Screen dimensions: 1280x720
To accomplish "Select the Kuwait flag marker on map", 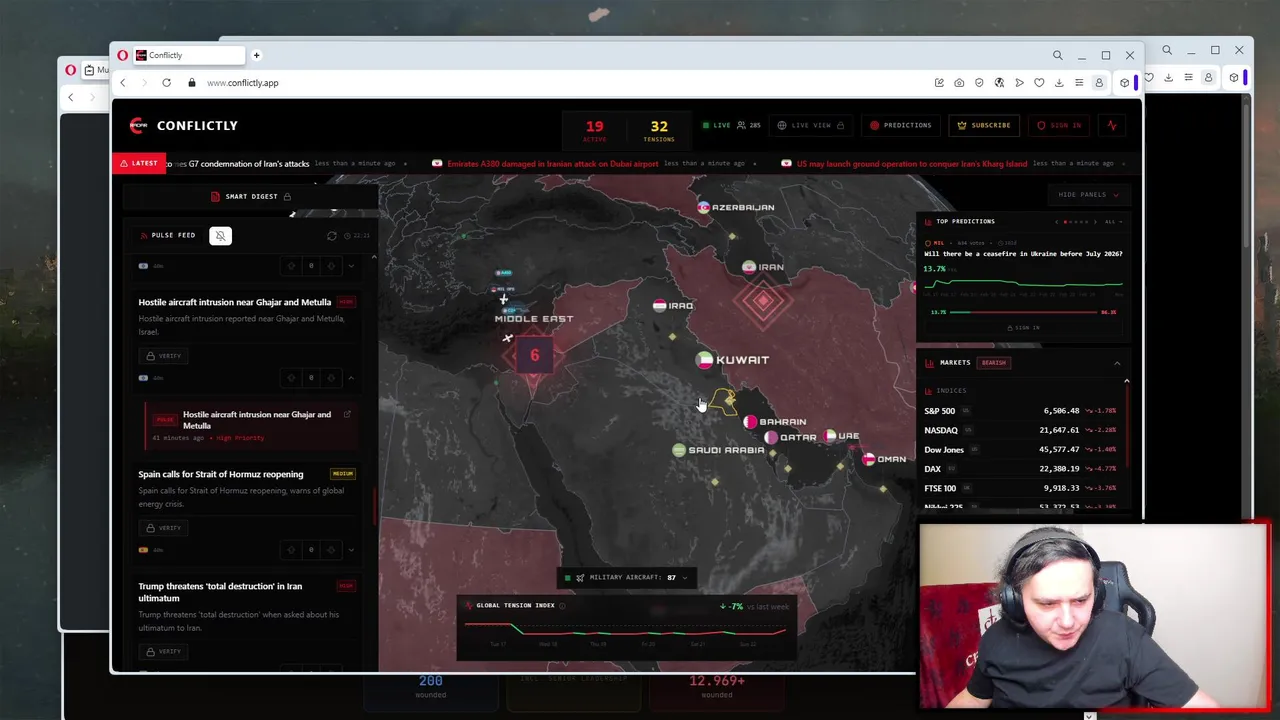I will (x=704, y=360).
